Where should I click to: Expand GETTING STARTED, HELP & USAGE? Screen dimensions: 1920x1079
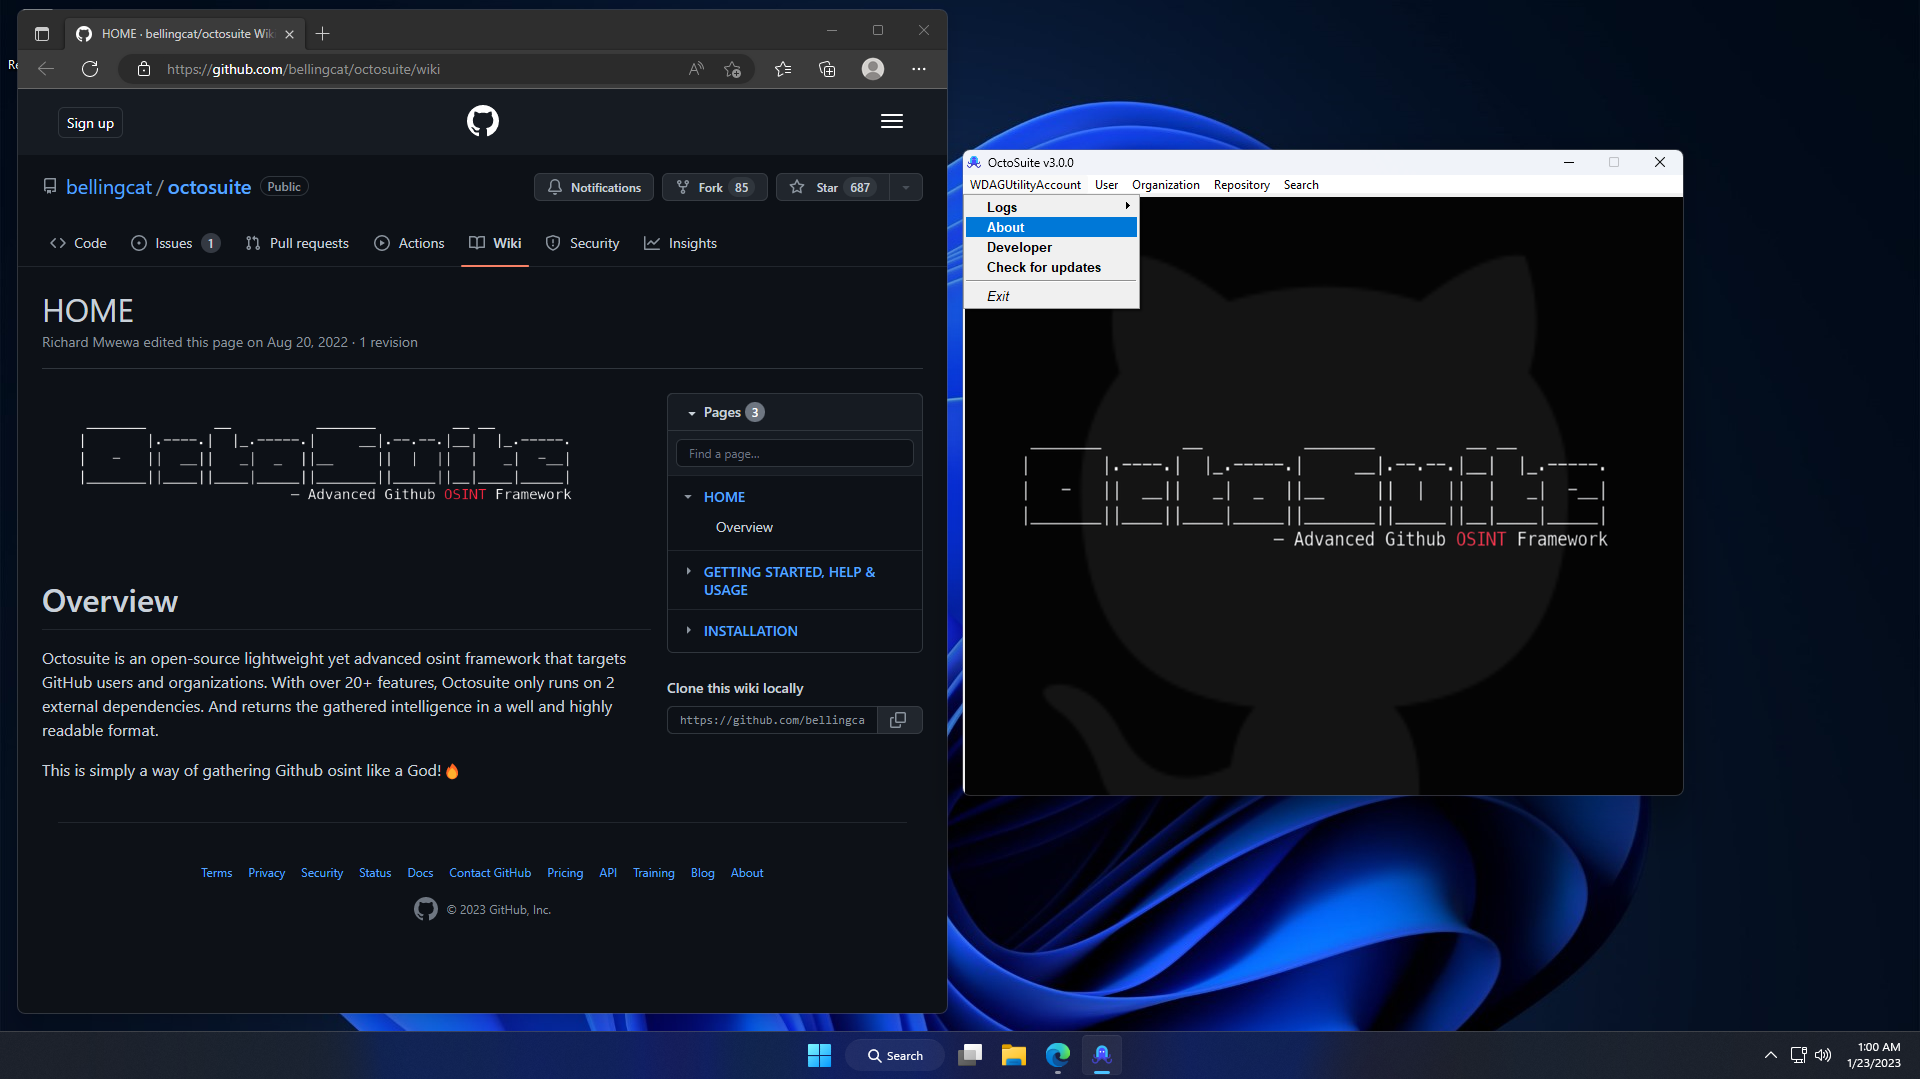[x=688, y=572]
